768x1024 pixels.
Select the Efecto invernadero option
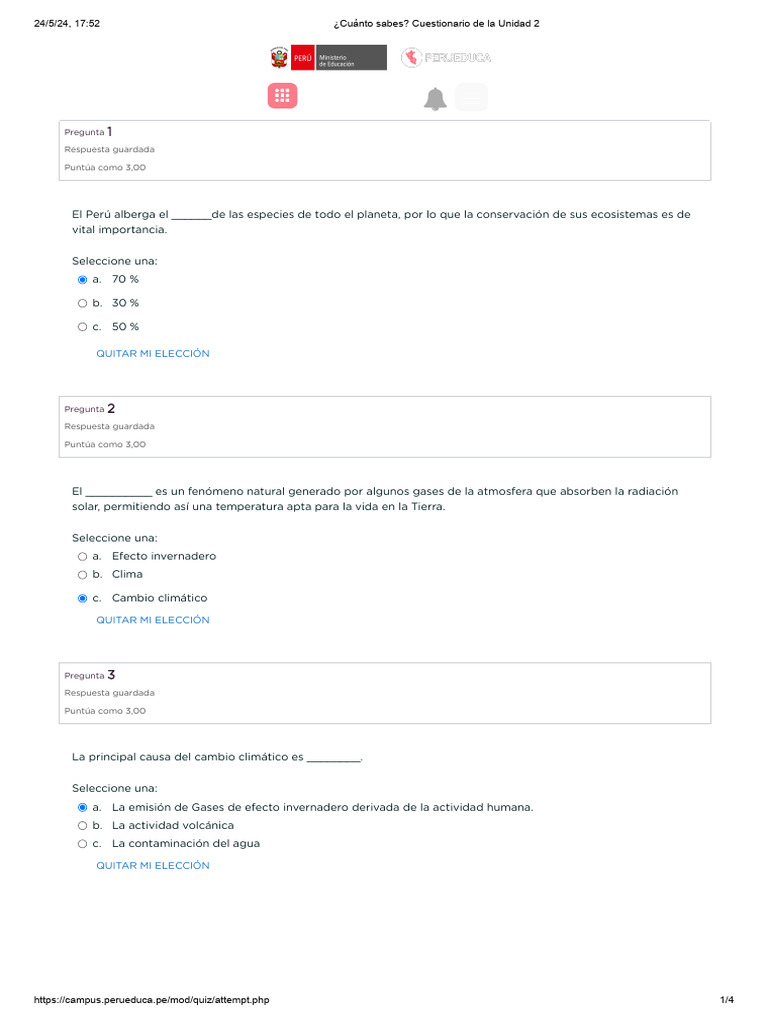click(83, 557)
